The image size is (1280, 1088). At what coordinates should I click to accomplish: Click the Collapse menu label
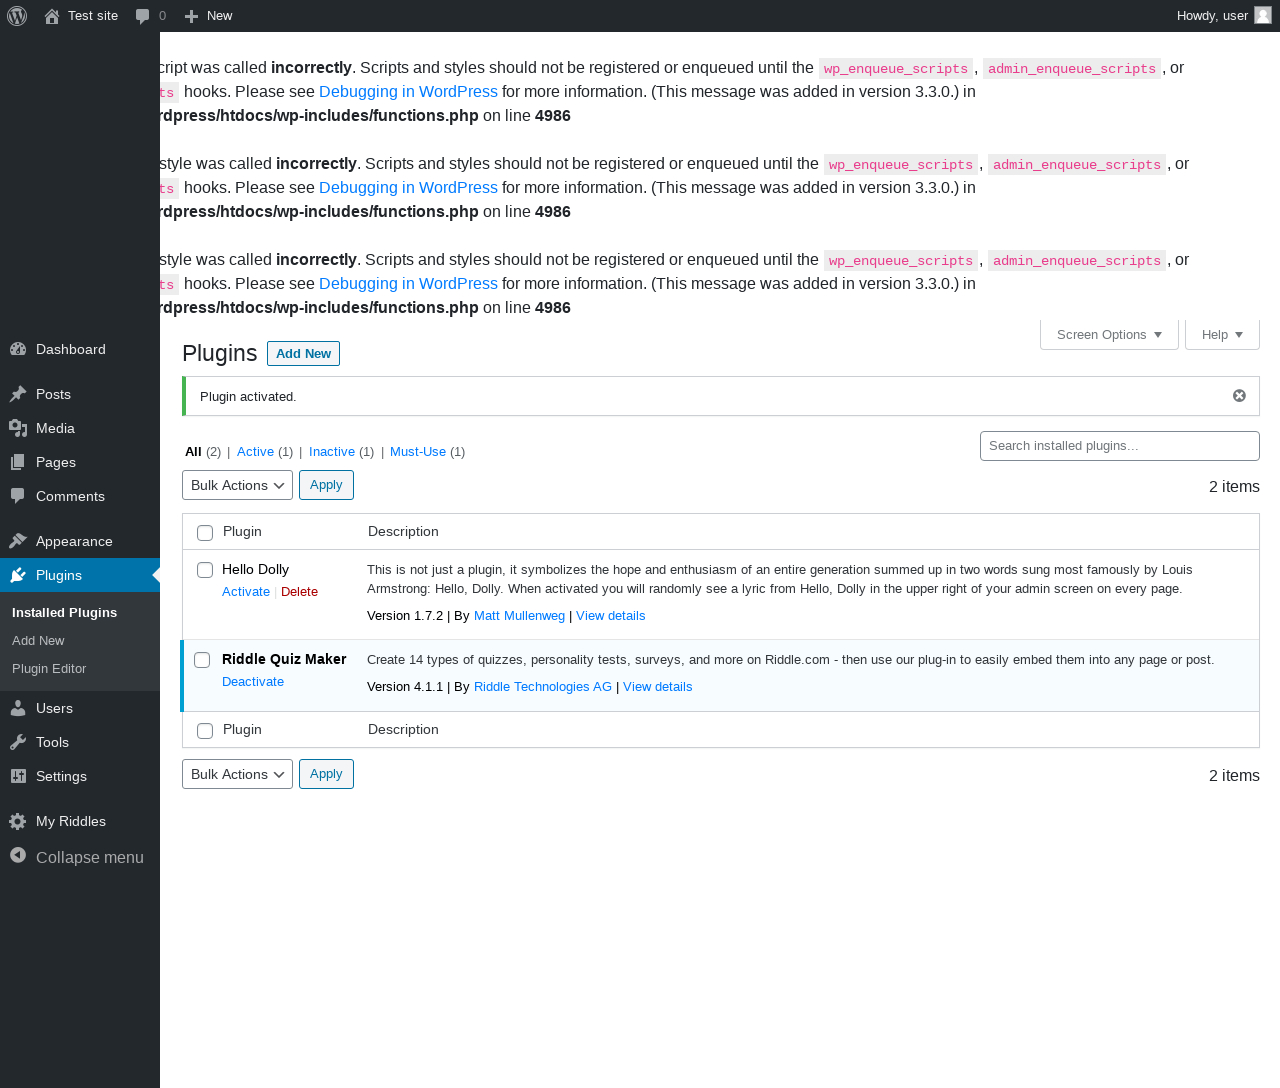(x=90, y=857)
